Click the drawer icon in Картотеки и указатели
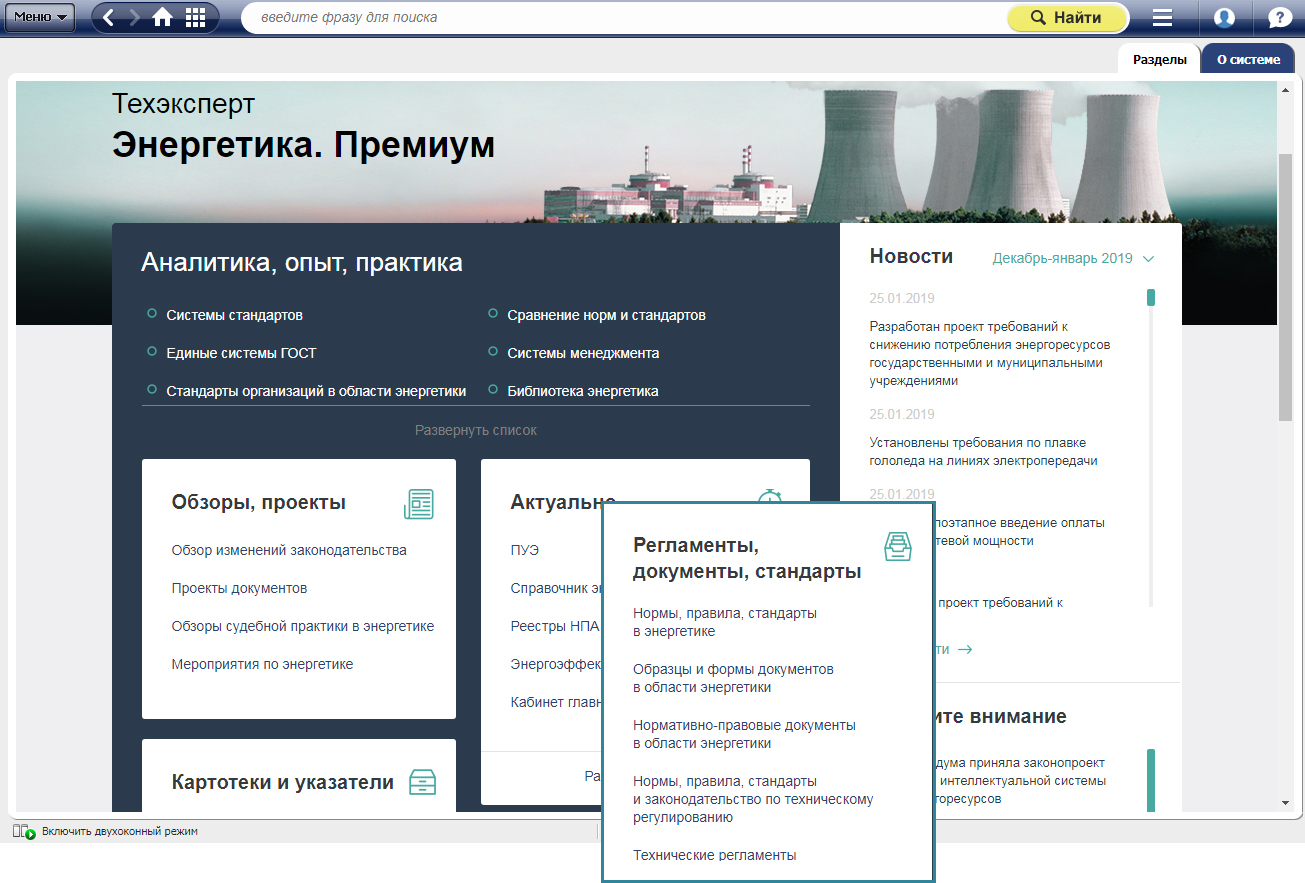The height and width of the screenshot is (883, 1305). tap(423, 782)
